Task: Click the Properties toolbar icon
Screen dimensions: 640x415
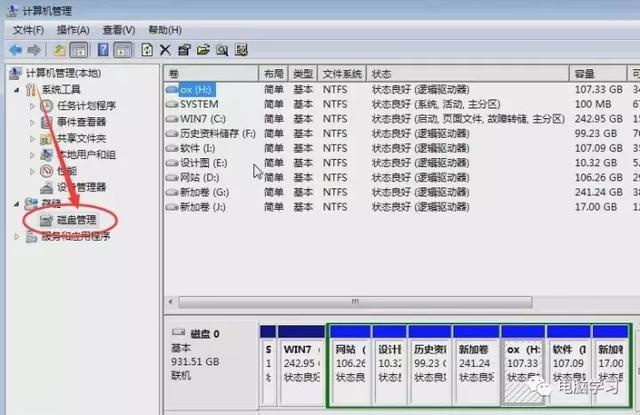Action: tap(184, 49)
